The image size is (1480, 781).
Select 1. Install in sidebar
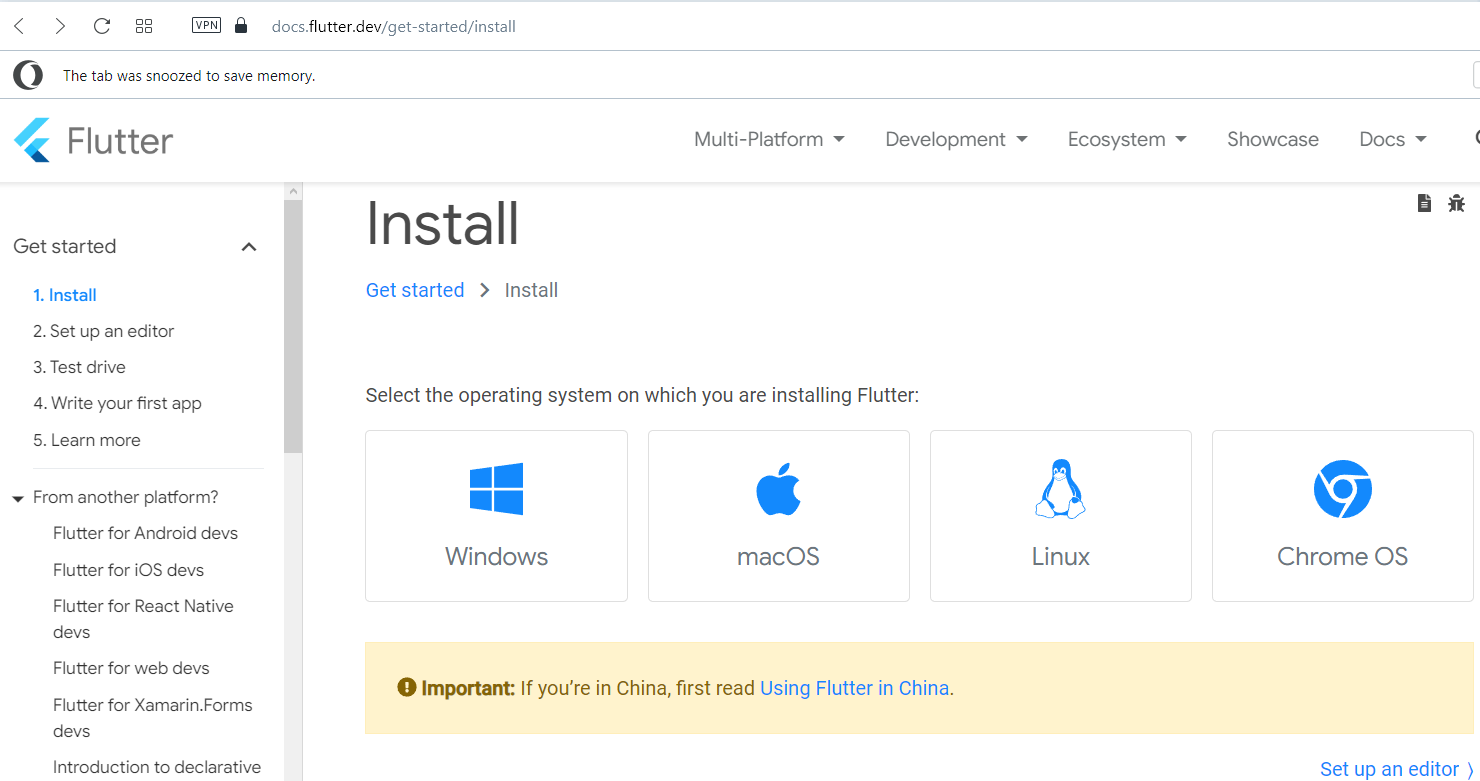(x=65, y=295)
